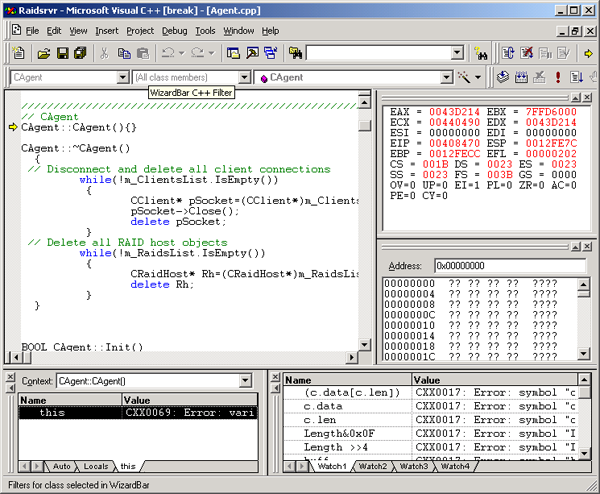Undo the last edit
The image size is (600, 494).
click(168, 53)
